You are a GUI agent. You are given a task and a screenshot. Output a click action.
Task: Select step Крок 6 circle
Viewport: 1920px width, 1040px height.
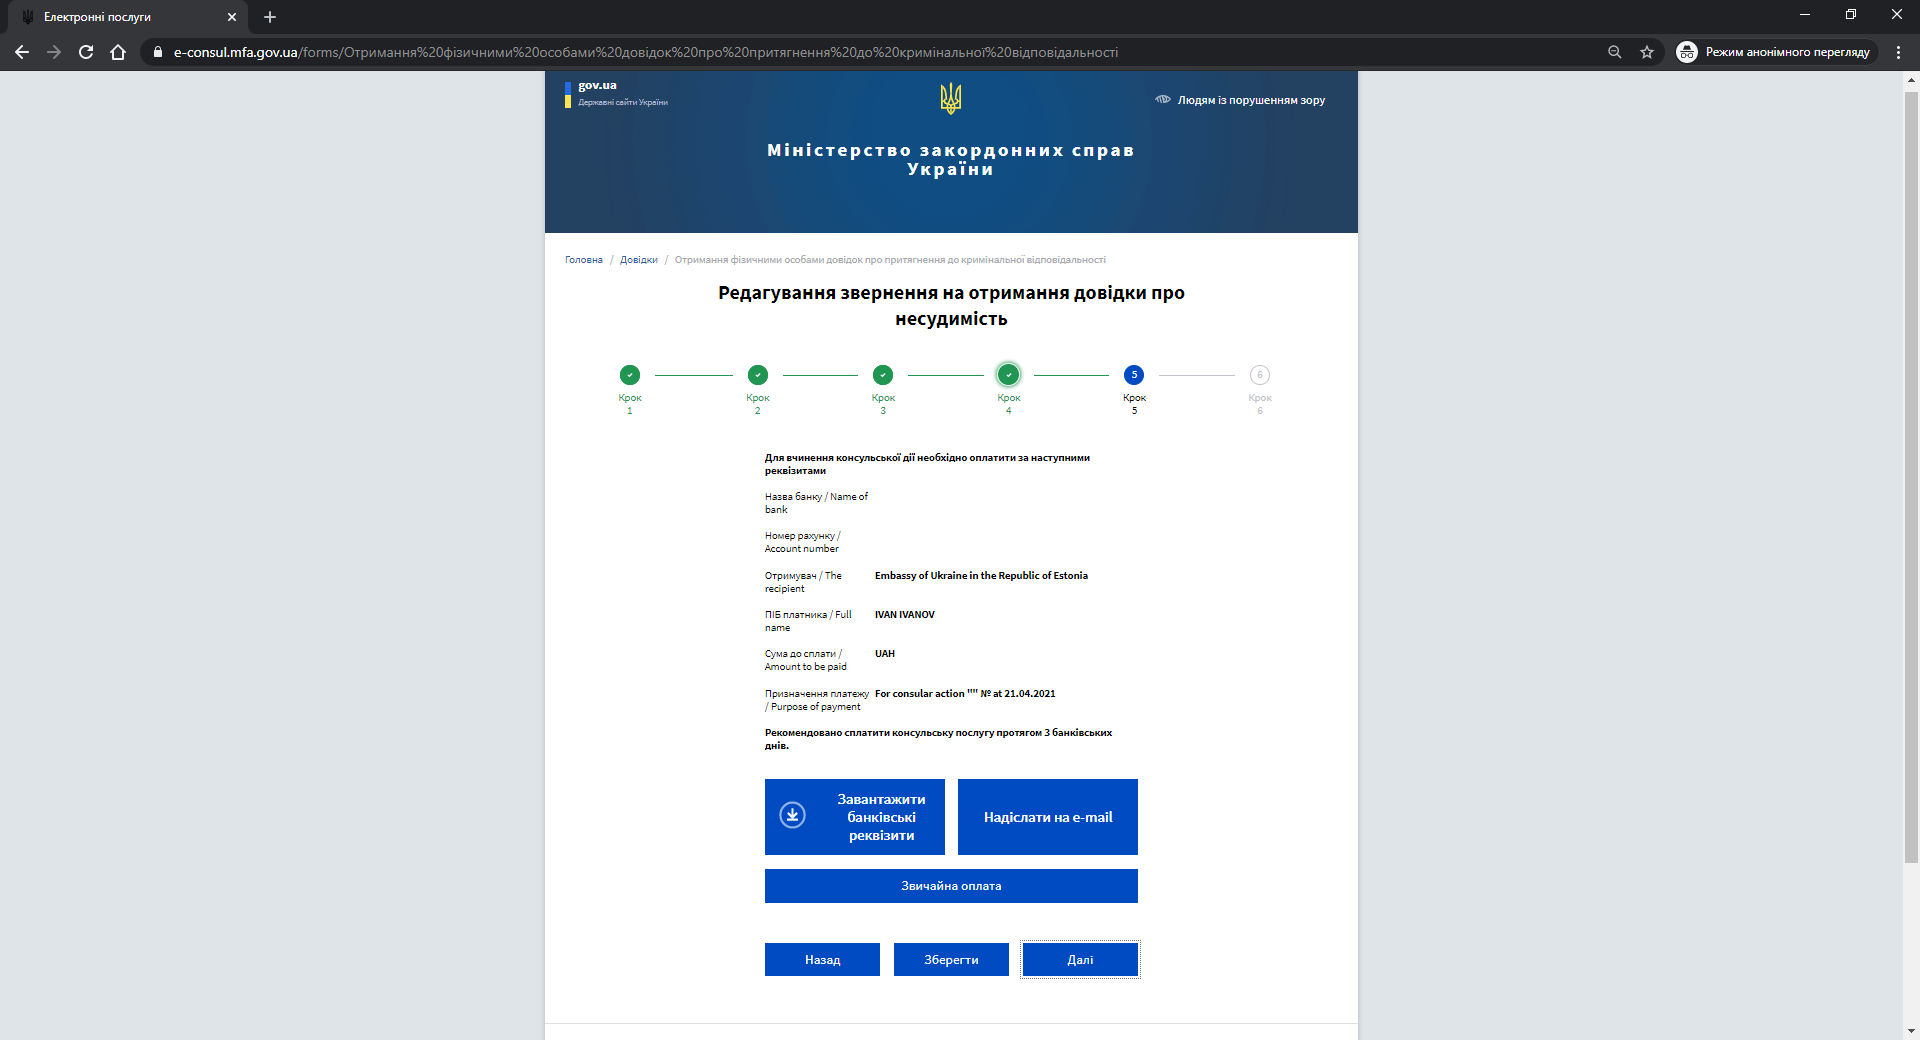[1260, 375]
